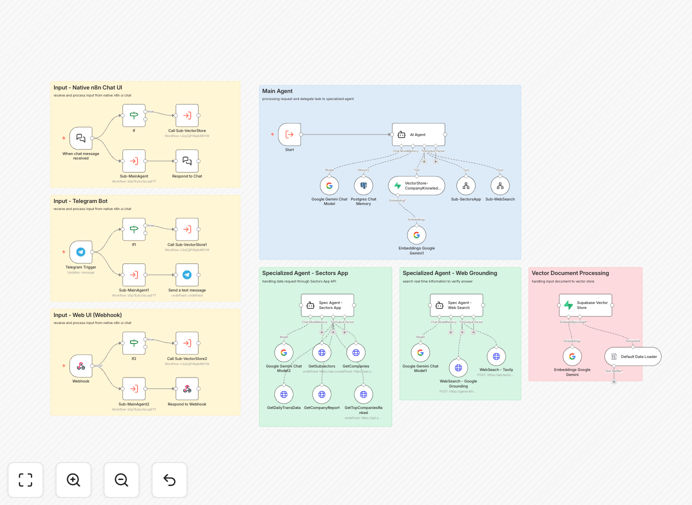
Task: Open the 'AI Agent' node
Action: 418,134
